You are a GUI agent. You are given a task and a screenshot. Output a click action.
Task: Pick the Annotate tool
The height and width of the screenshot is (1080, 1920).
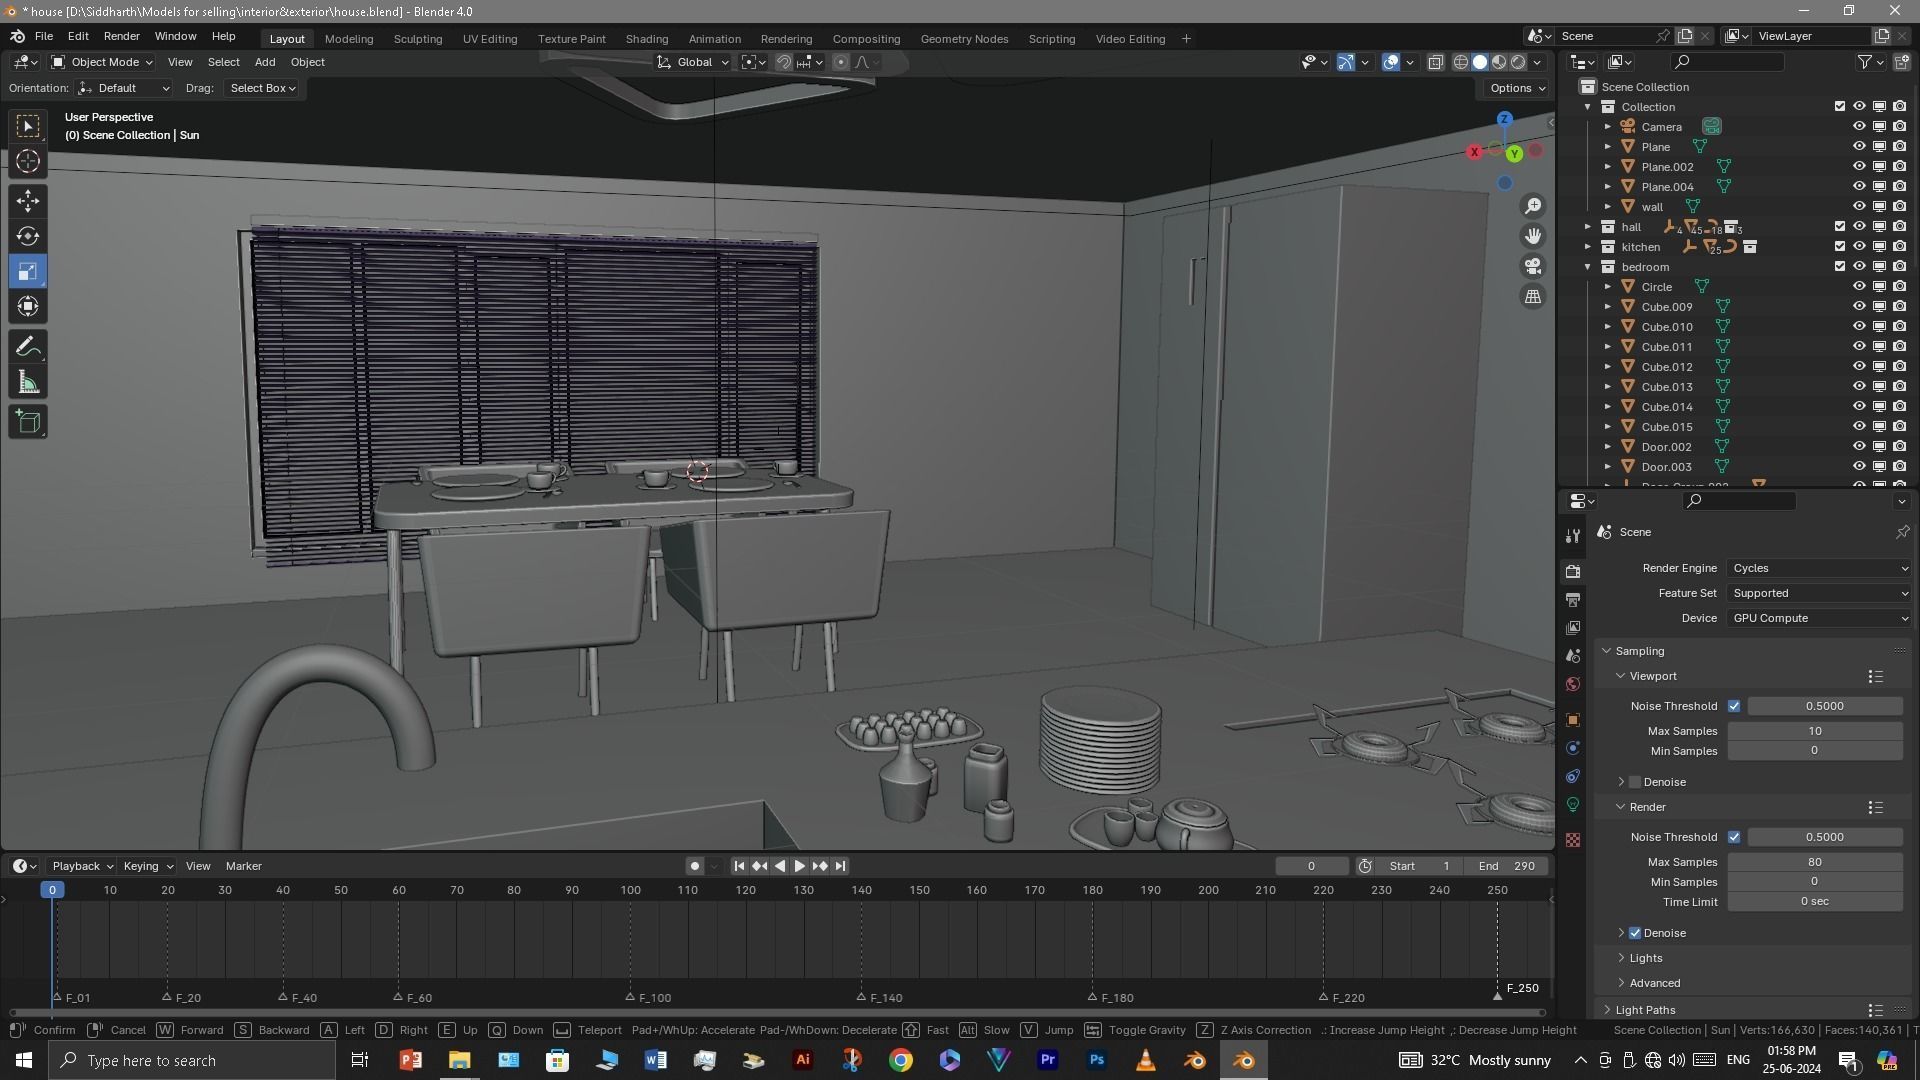point(28,347)
